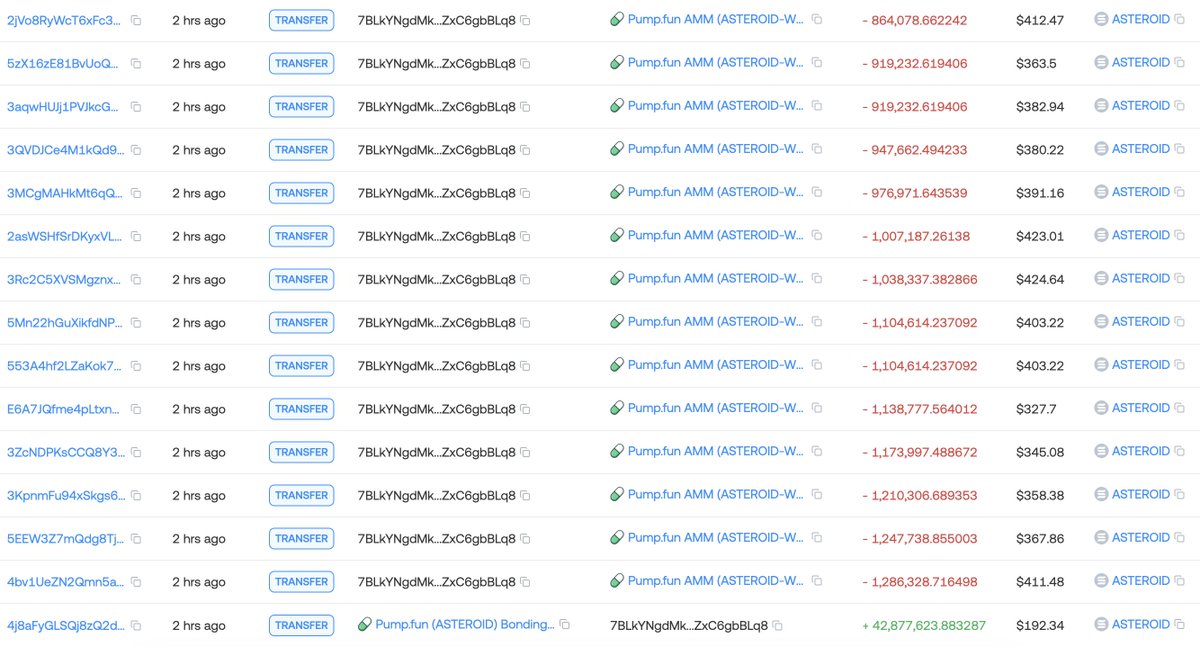Screen dimensions: 1200x647
Task: Copy sender address in the $423.01 row
Action: click(525, 237)
